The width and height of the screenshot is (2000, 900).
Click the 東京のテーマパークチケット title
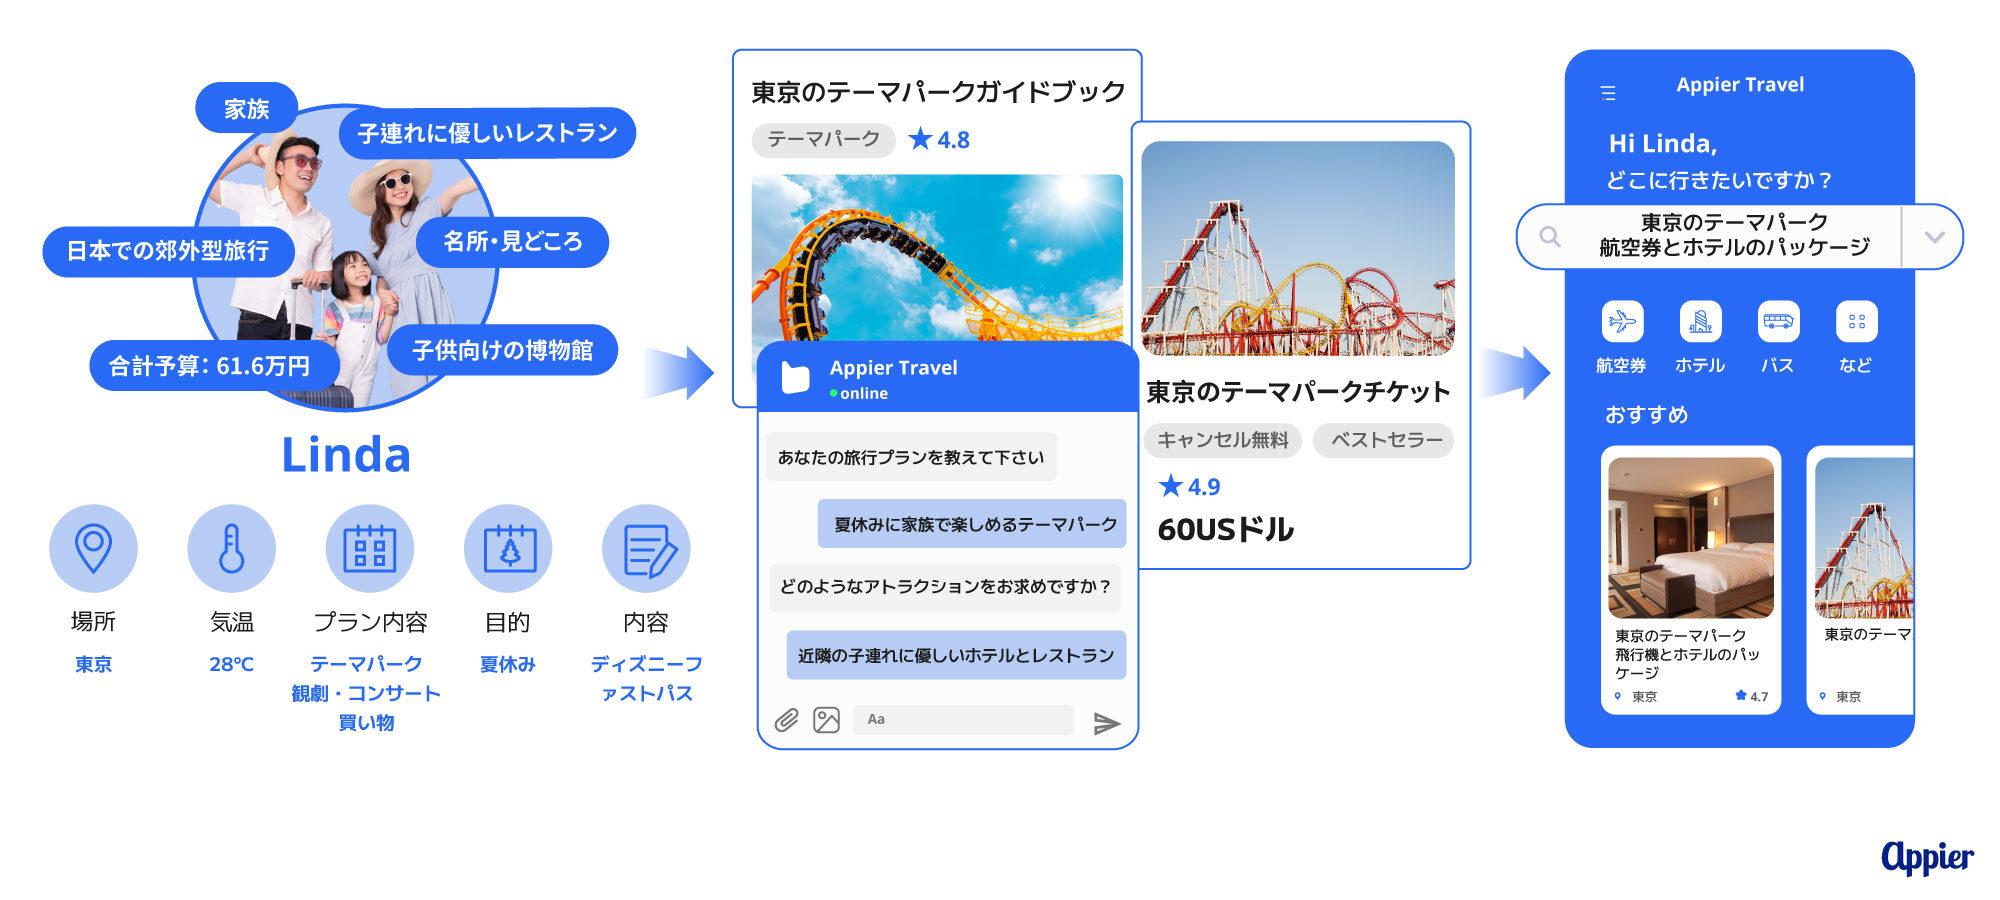pyautogui.click(x=1298, y=392)
